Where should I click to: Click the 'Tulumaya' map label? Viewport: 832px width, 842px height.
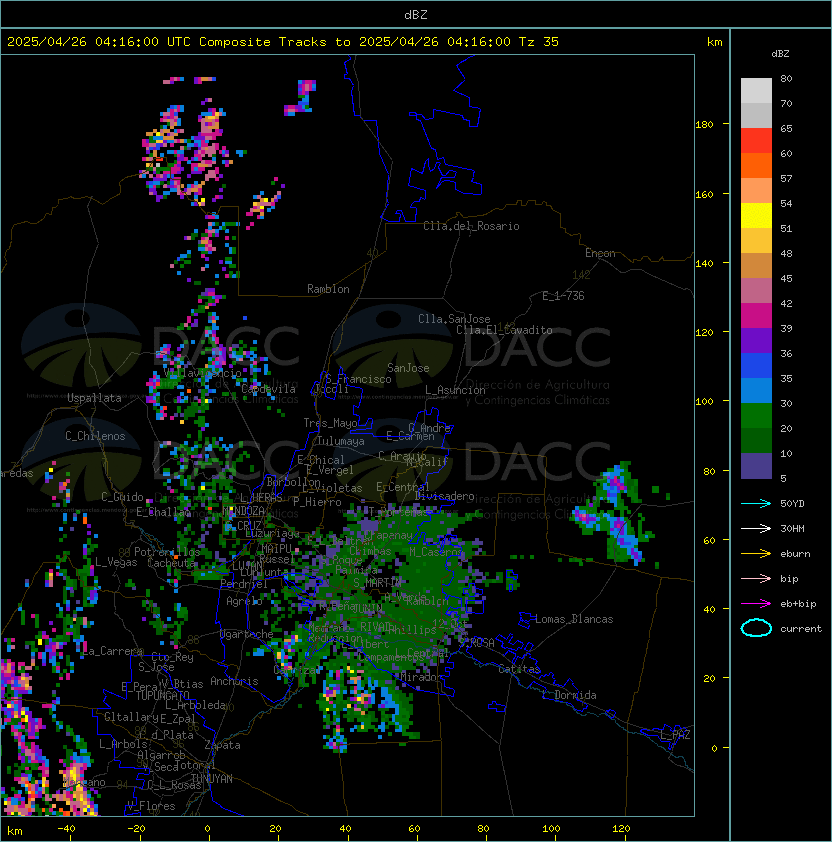(341, 441)
